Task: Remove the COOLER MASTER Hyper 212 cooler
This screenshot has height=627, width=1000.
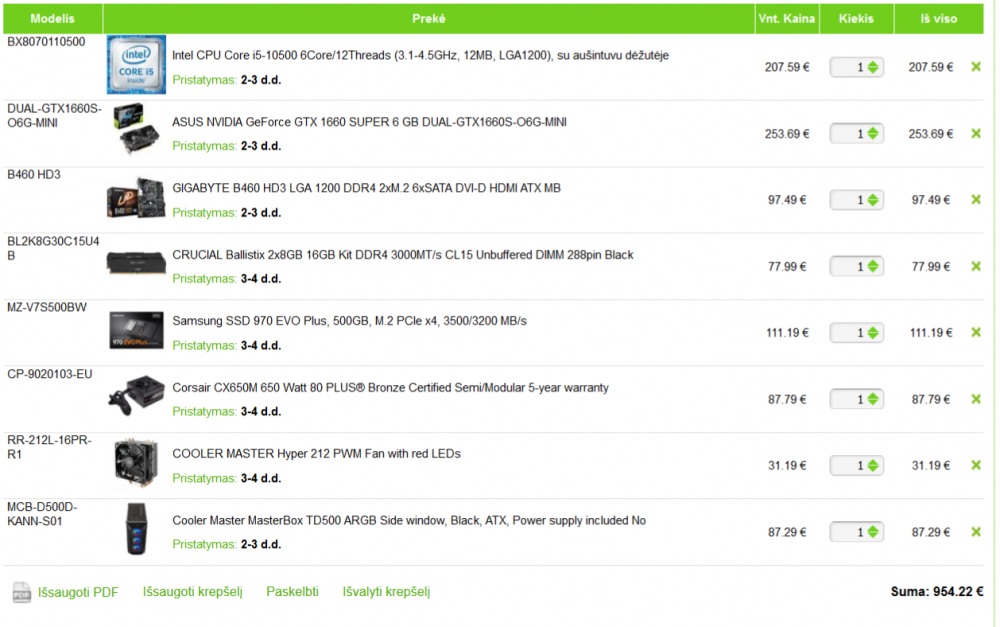Action: pos(976,465)
